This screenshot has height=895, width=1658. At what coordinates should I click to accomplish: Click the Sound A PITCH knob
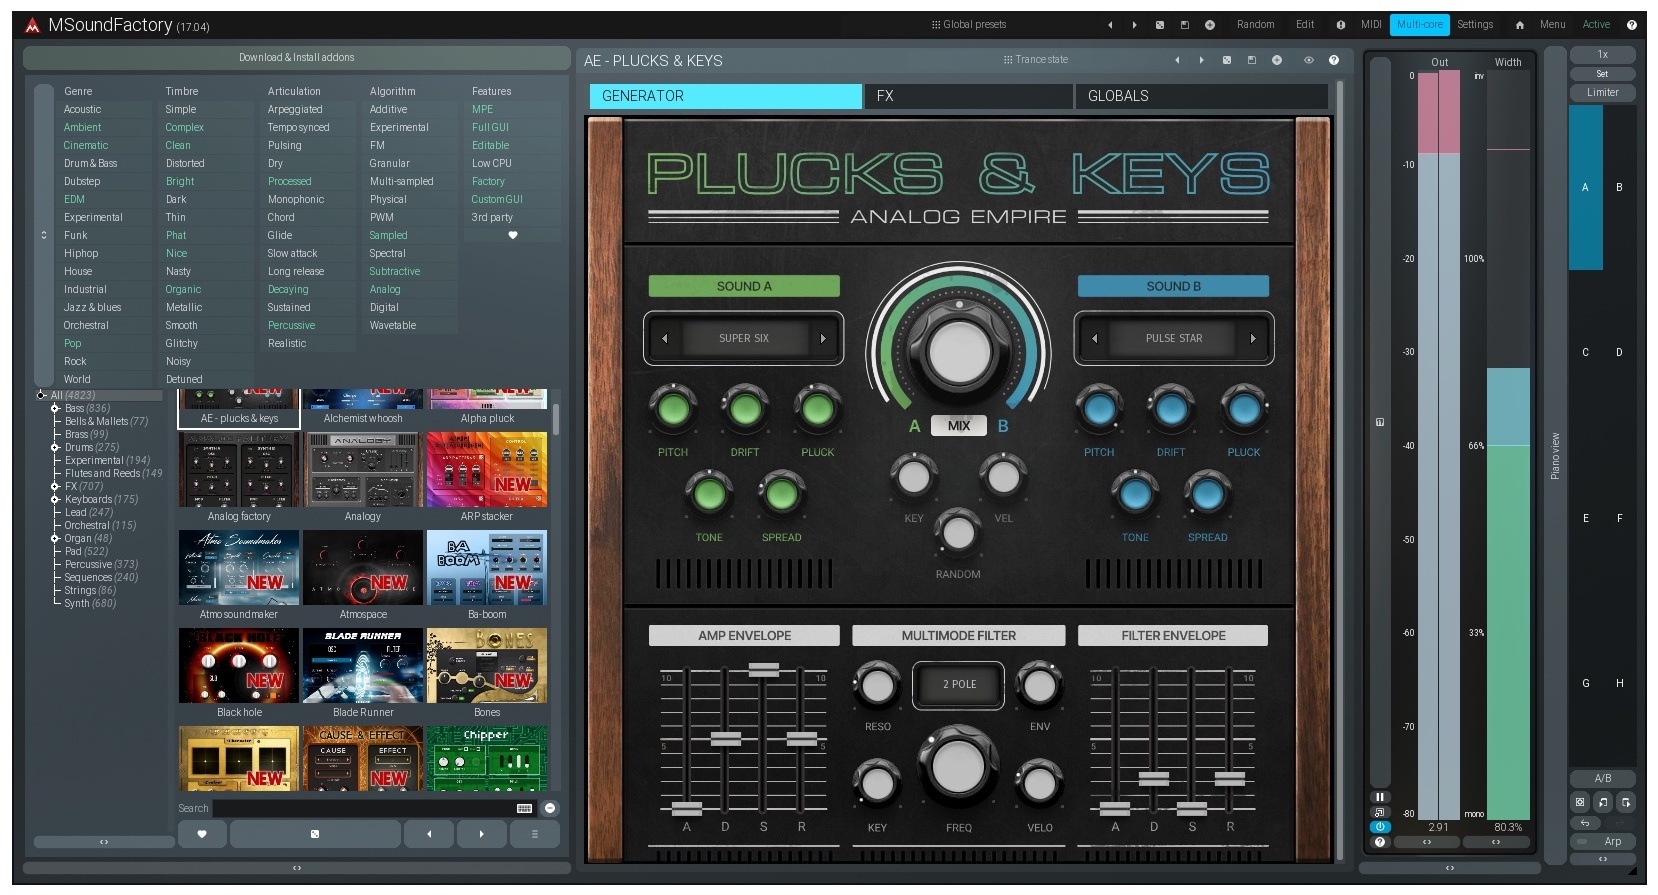click(x=673, y=409)
